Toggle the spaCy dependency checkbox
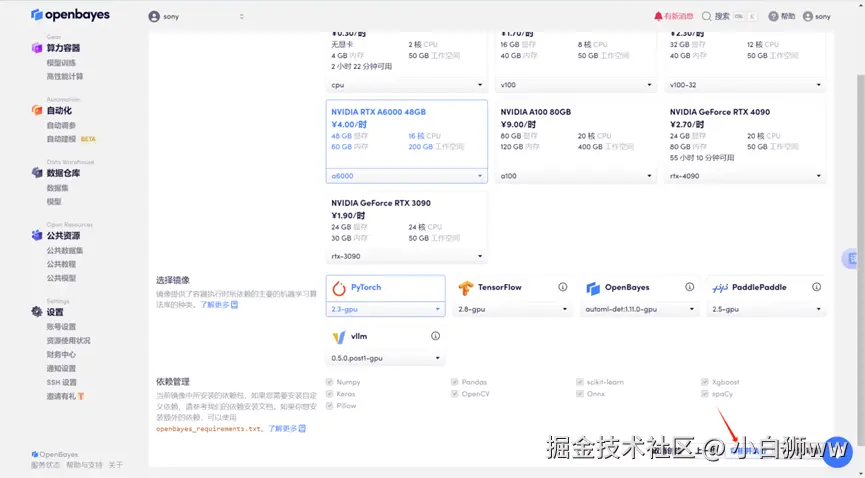 [x=705, y=394]
